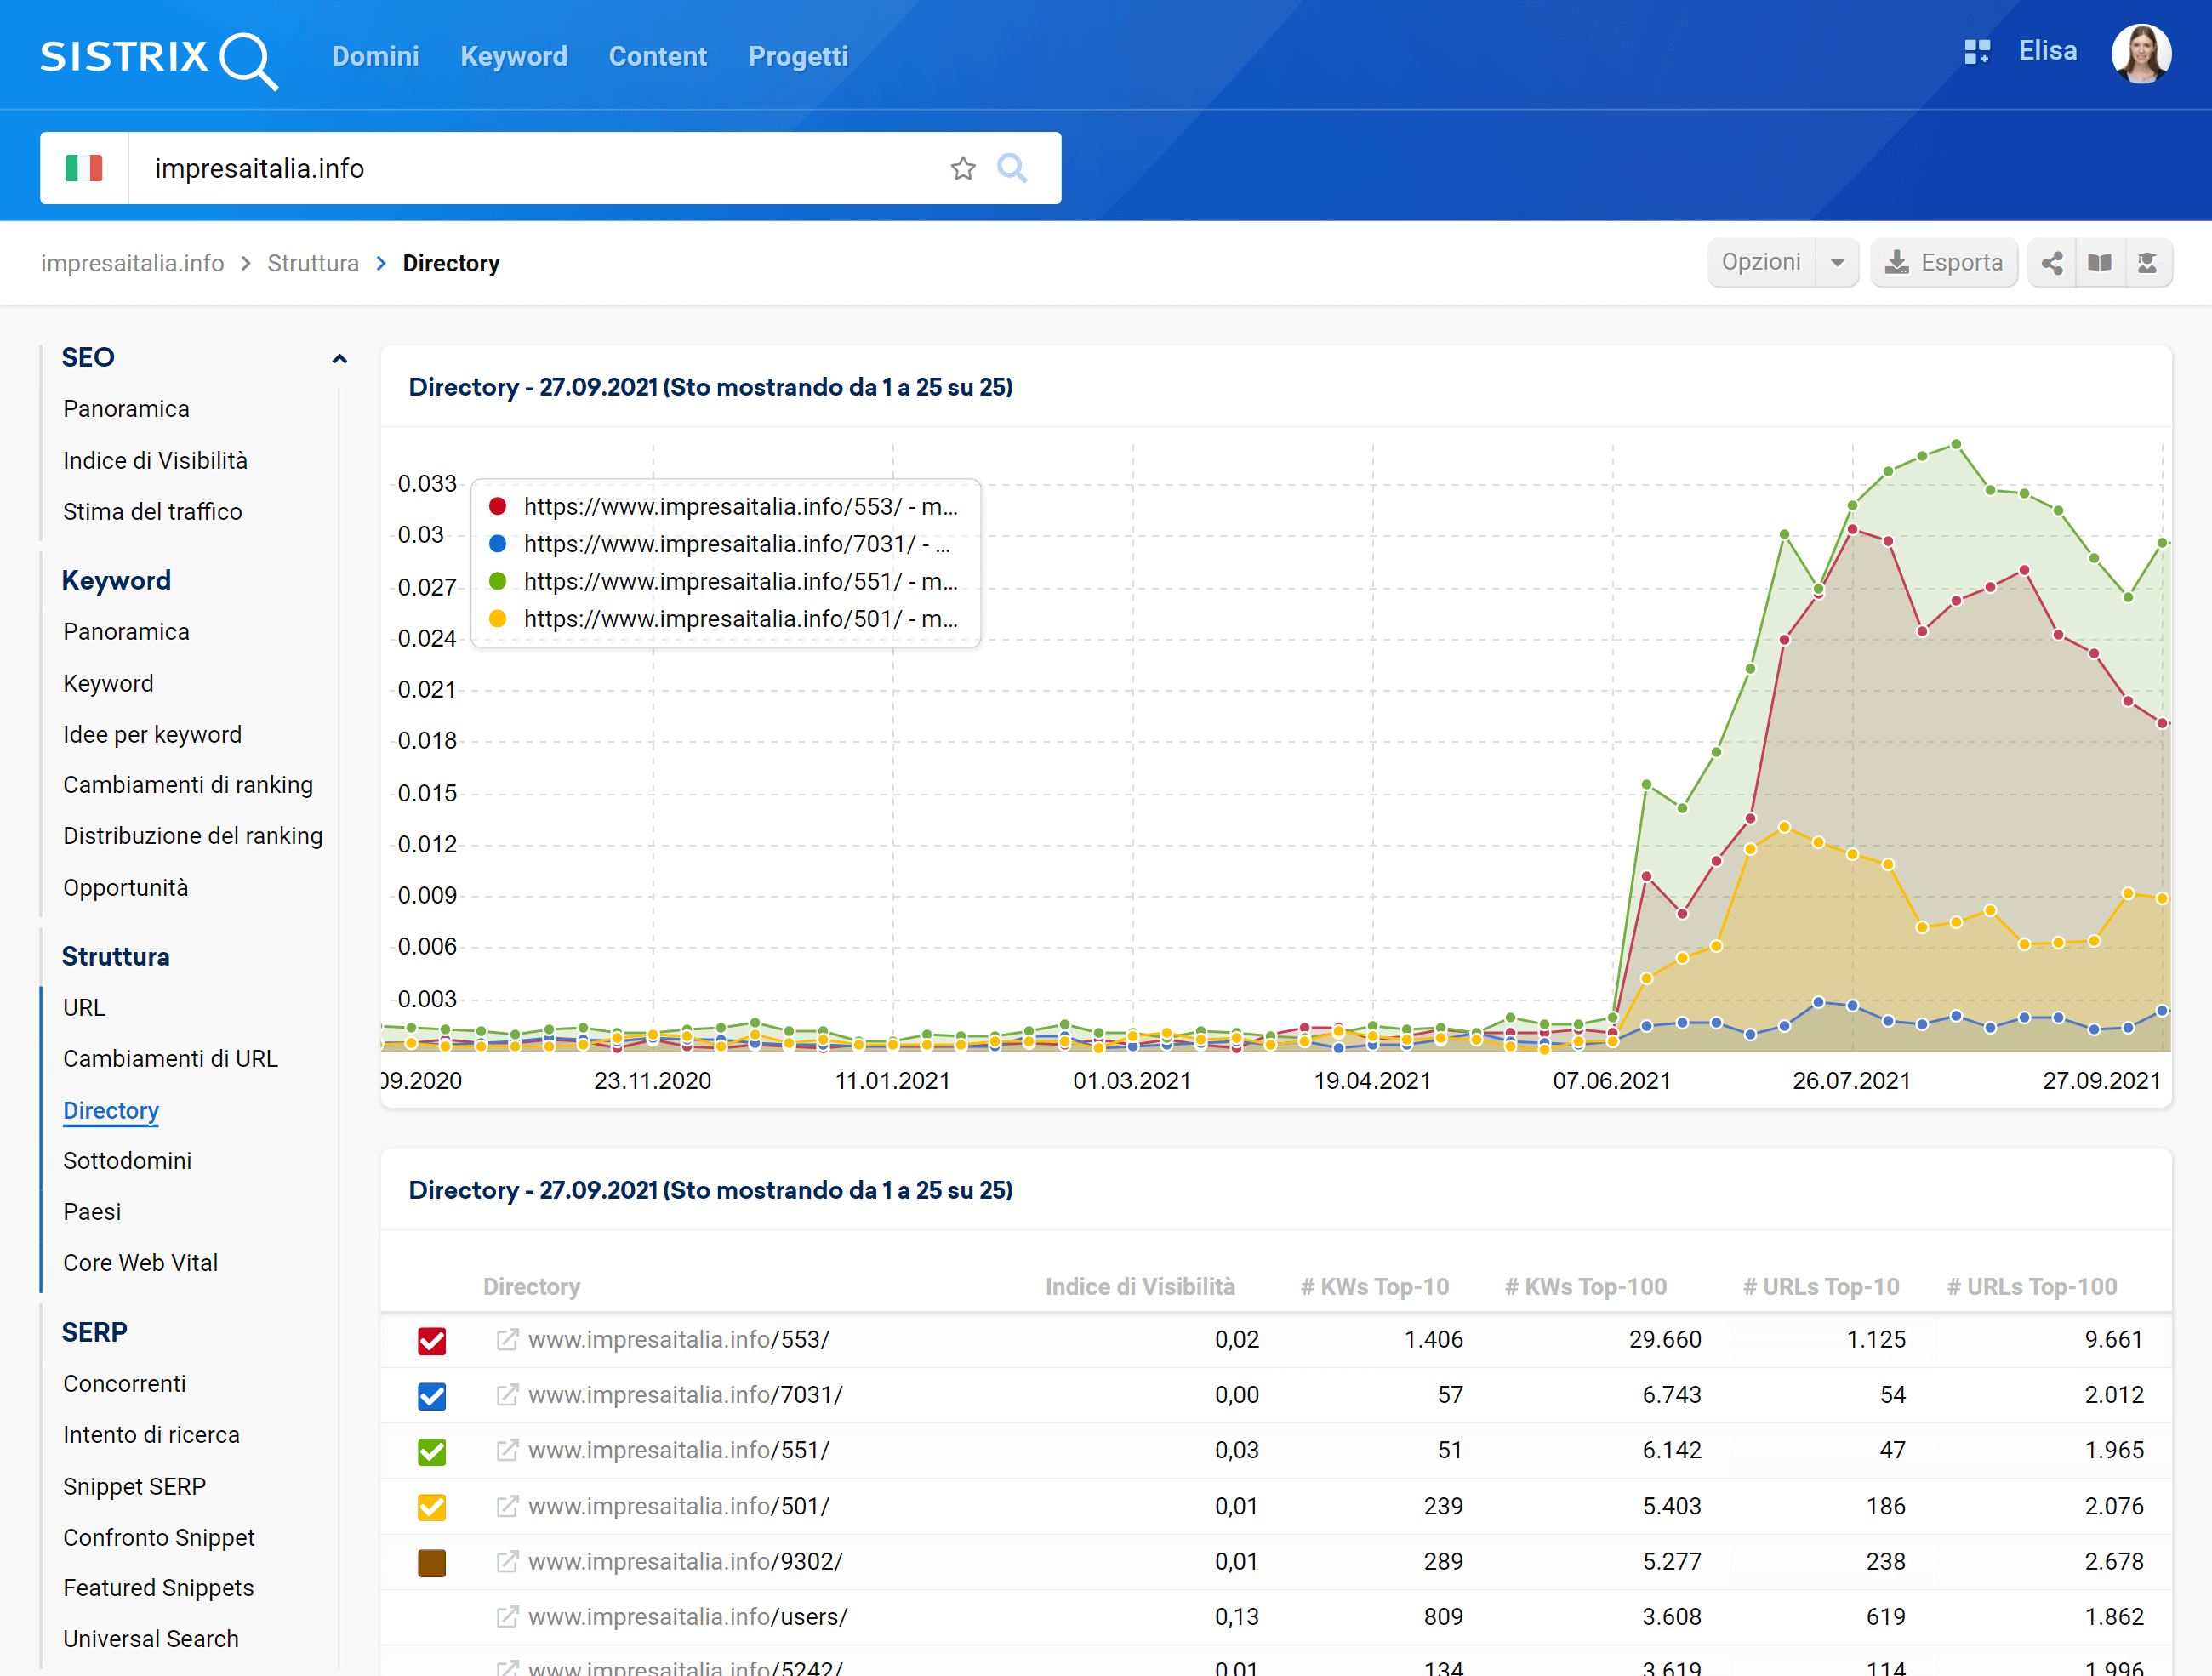Click the Opzioni button
This screenshot has width=2212, height=1676.
tap(1761, 263)
